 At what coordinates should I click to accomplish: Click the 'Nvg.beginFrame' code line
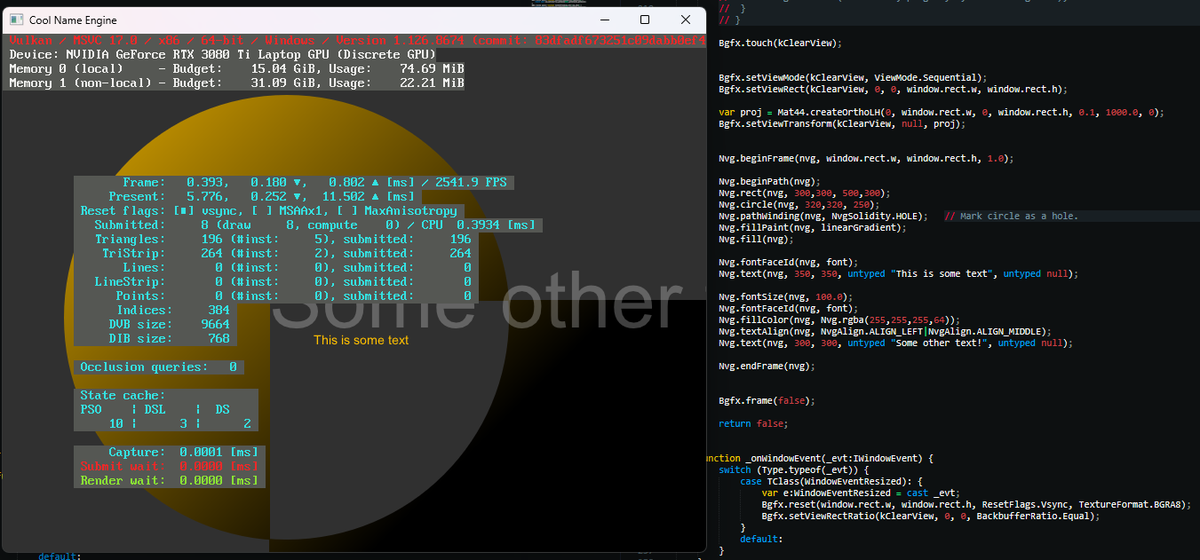[866, 158]
